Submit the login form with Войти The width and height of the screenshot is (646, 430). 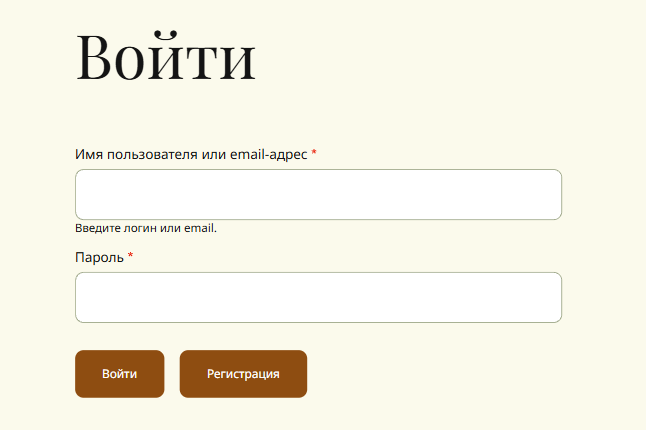(x=119, y=374)
